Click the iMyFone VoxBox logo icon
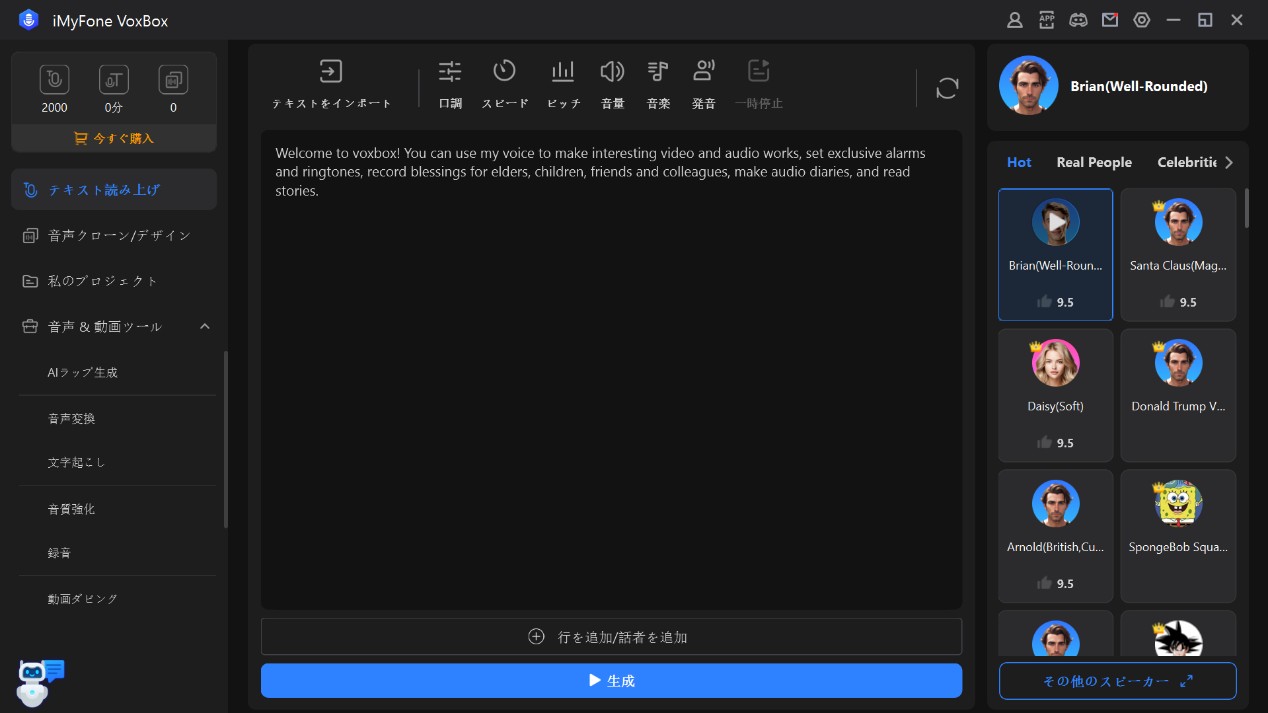1268x713 pixels. tap(28, 21)
